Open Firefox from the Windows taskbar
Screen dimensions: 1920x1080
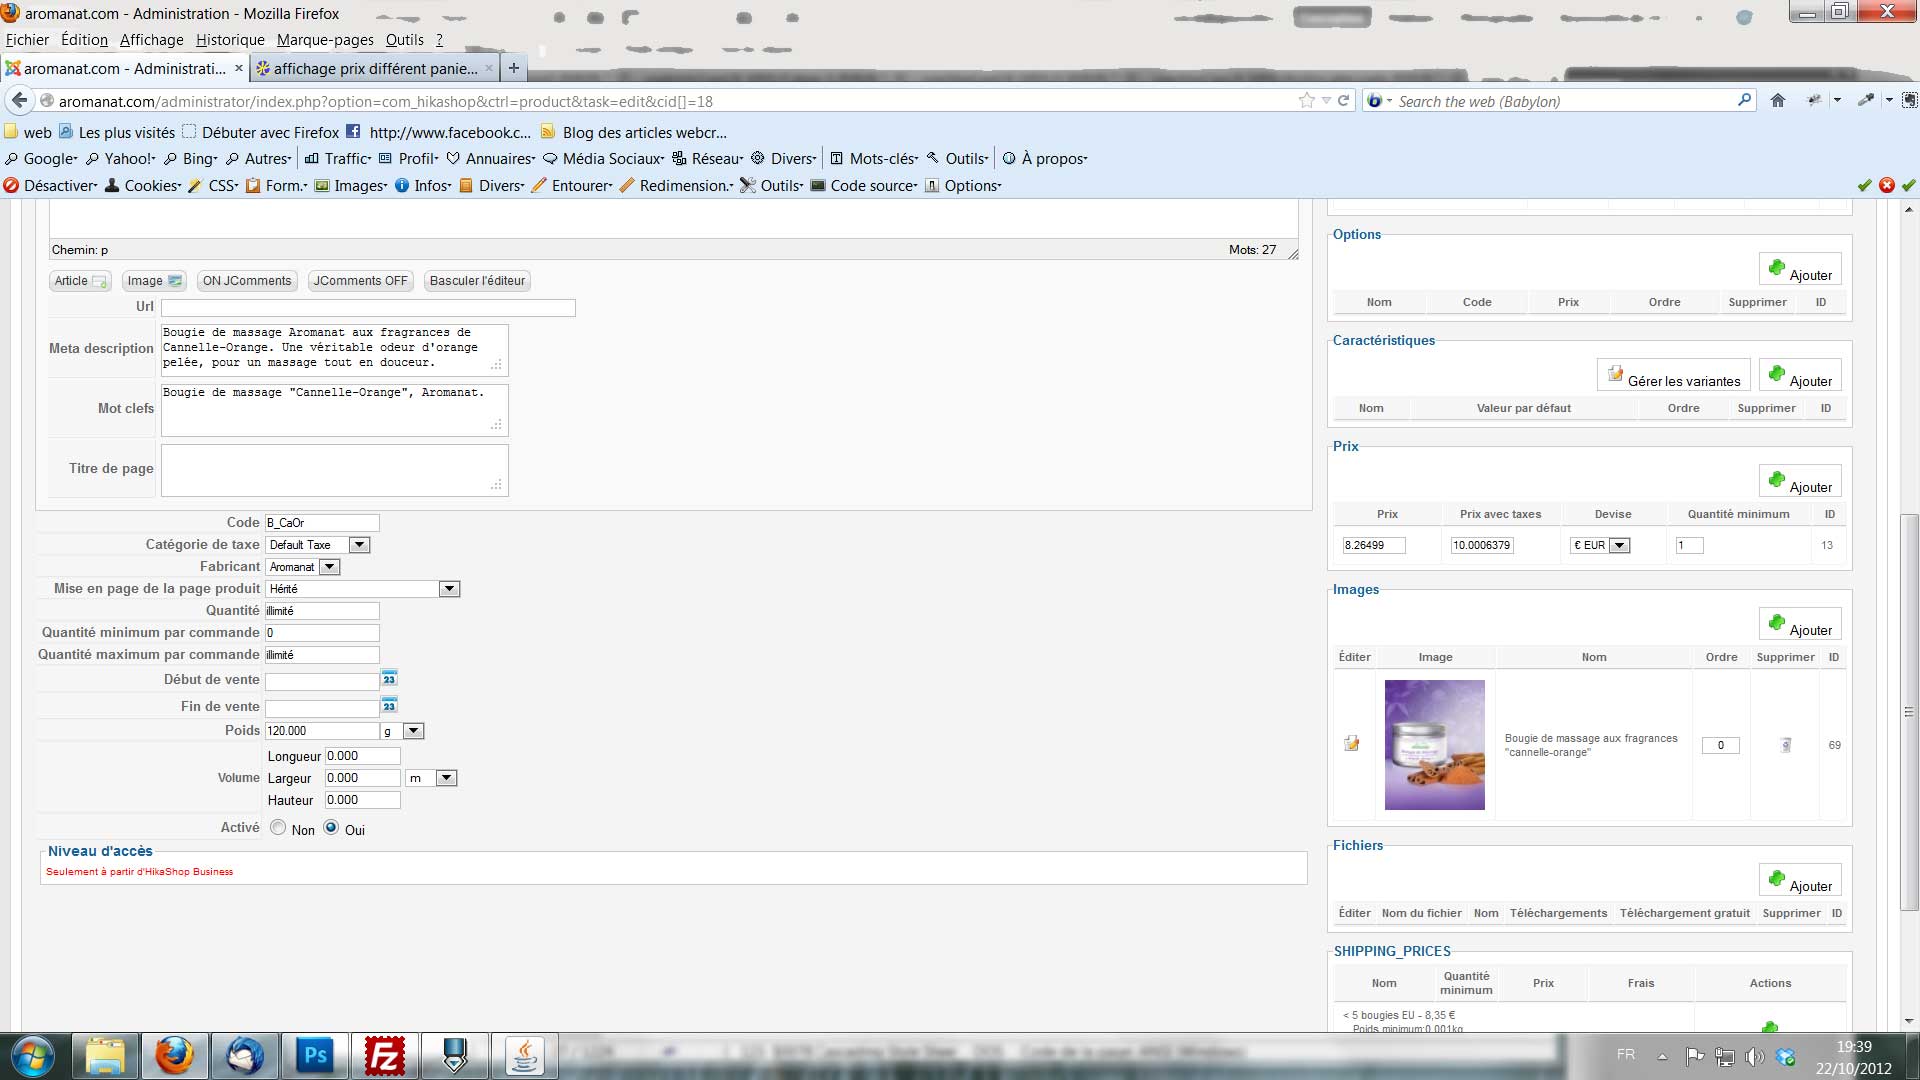174,1055
